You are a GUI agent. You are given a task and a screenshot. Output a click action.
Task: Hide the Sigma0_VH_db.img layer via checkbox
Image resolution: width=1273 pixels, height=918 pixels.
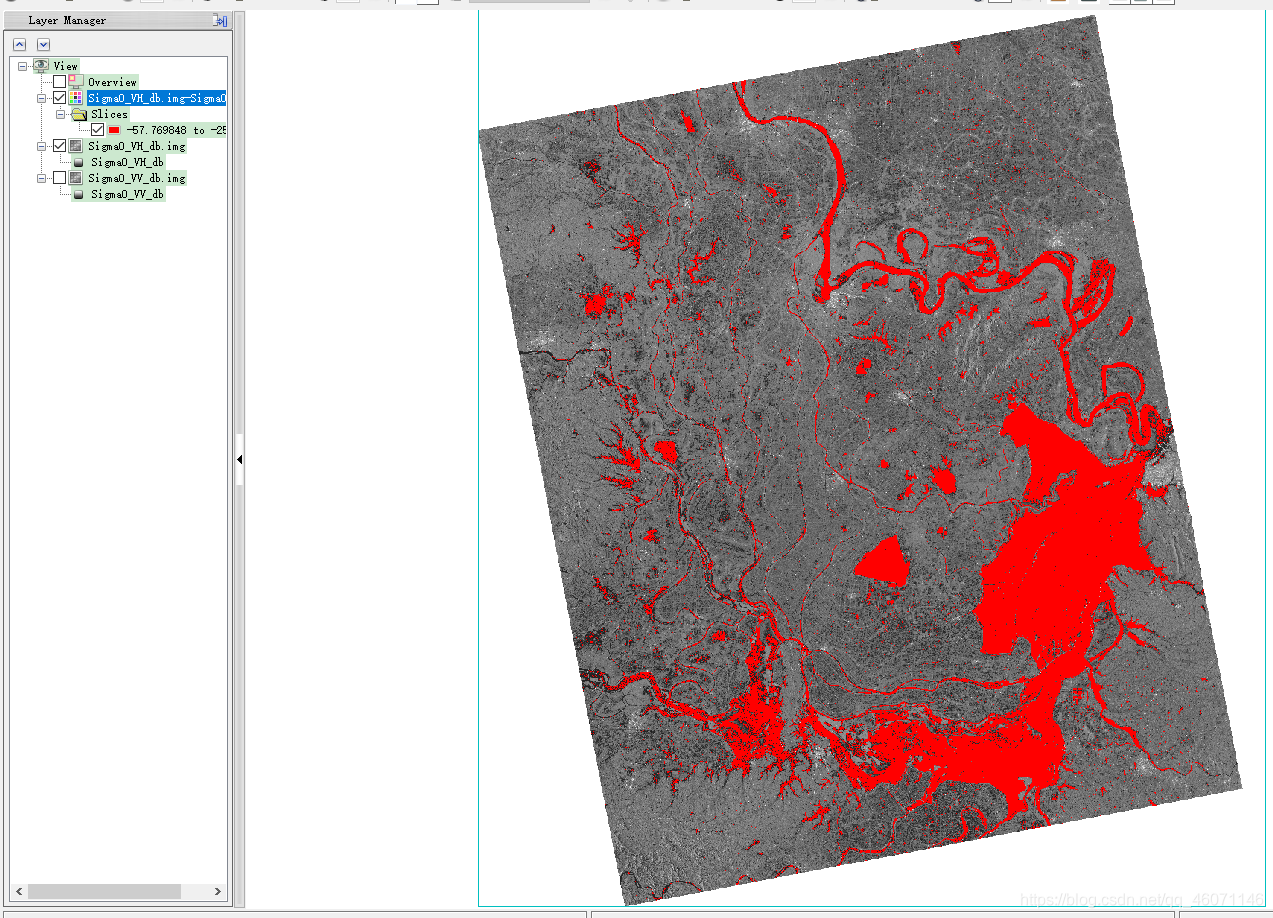pos(59,146)
